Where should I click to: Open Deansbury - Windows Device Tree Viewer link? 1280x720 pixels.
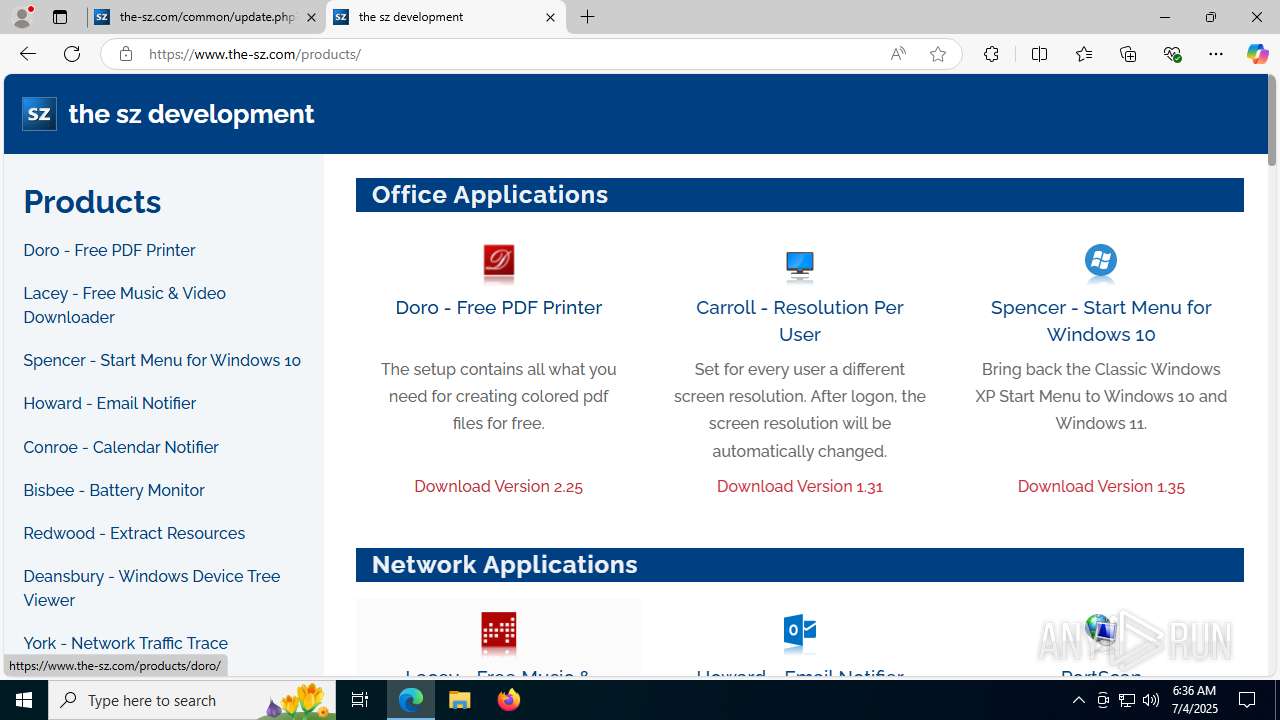click(x=152, y=588)
